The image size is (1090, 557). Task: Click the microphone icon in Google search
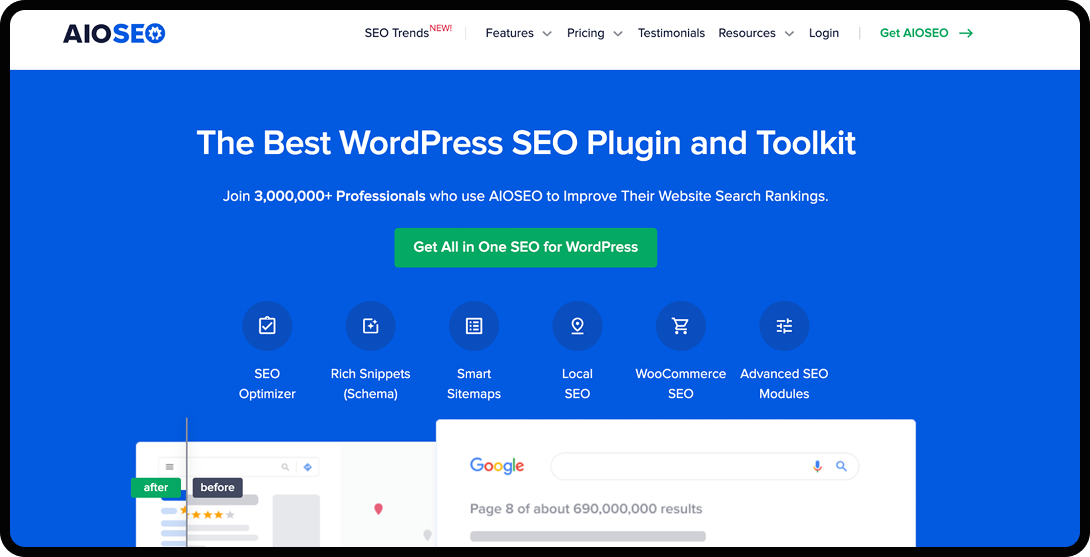(x=818, y=467)
